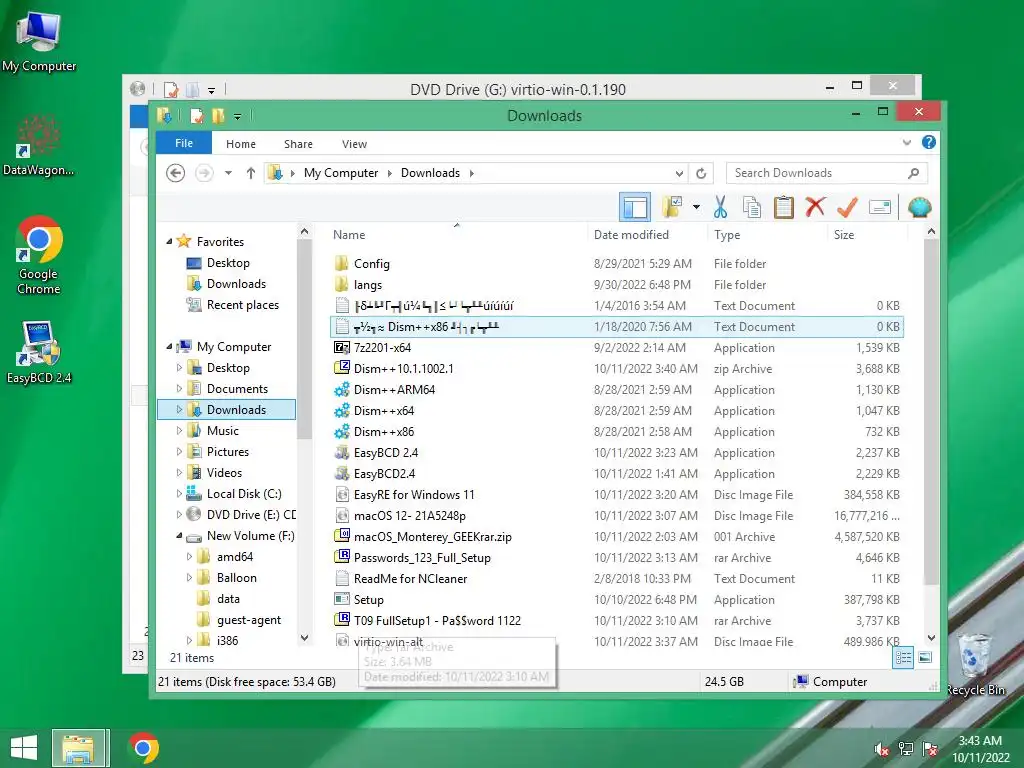Expand the amd64 folder in the tree
The height and width of the screenshot is (768, 1024).
pyautogui.click(x=189, y=557)
